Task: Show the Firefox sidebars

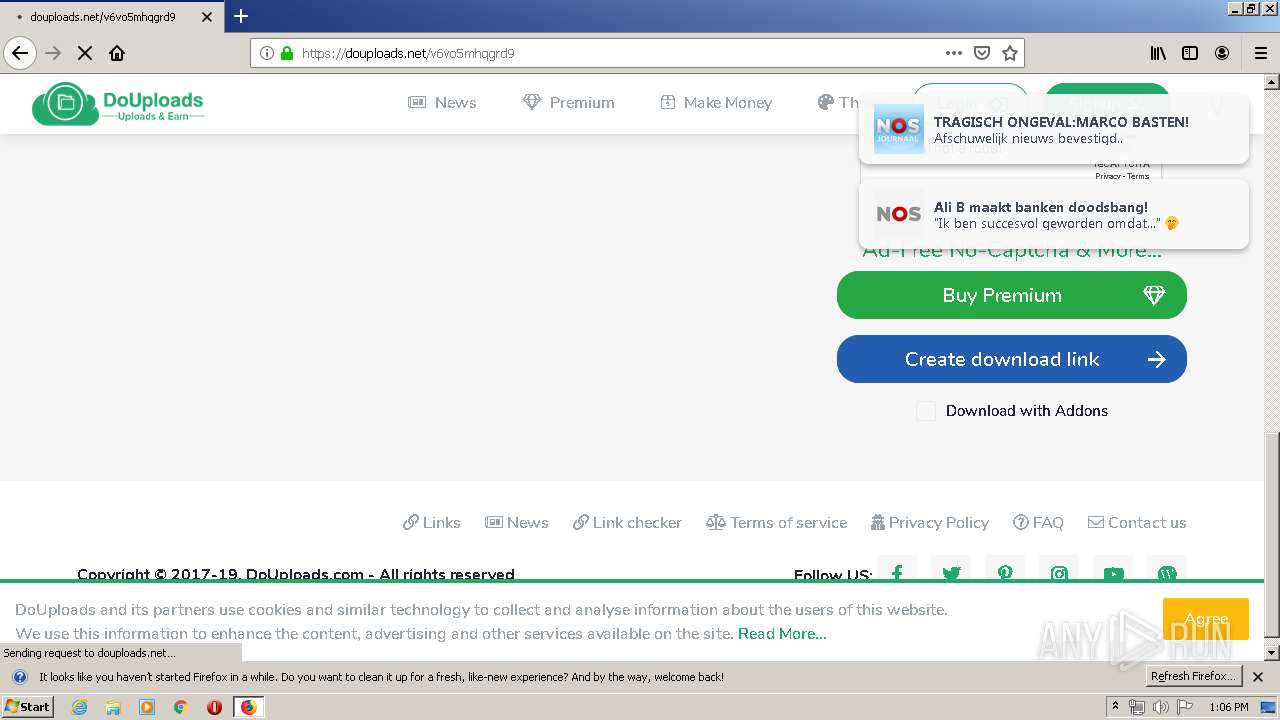Action: pyautogui.click(x=1190, y=53)
